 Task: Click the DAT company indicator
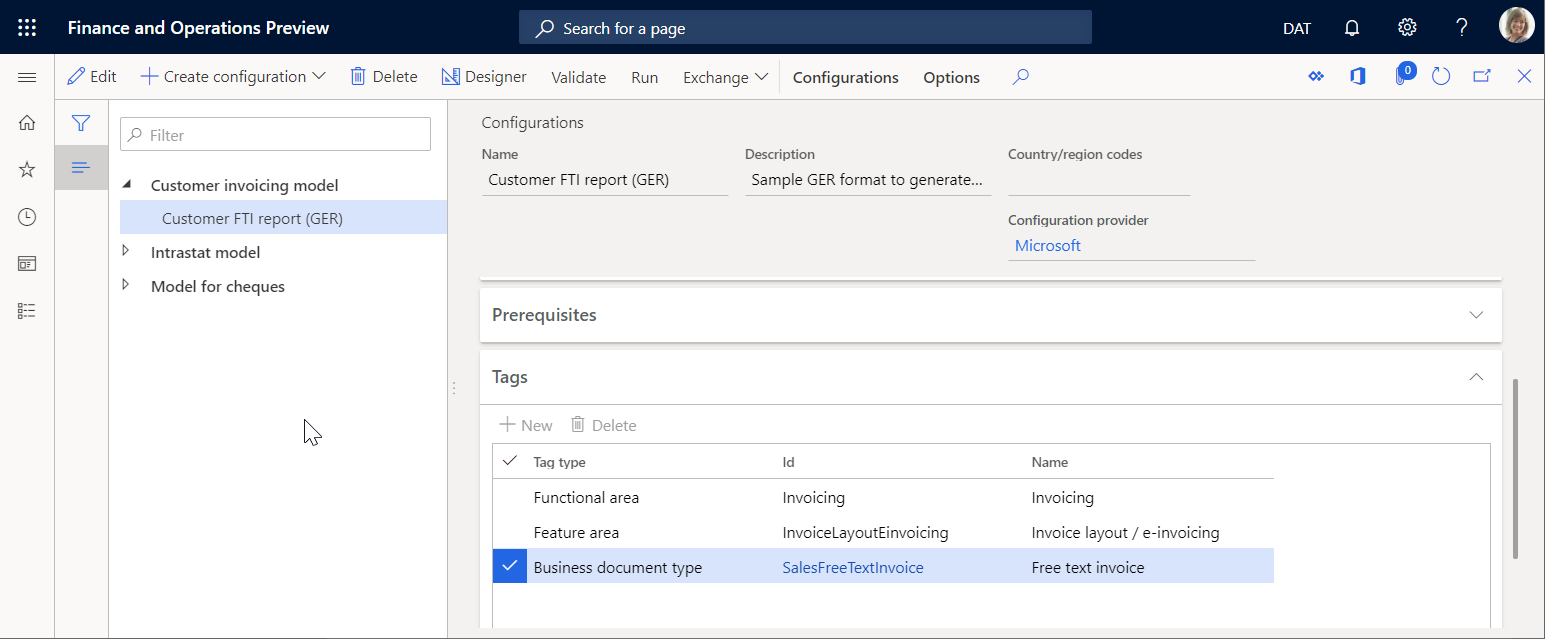(x=1297, y=28)
